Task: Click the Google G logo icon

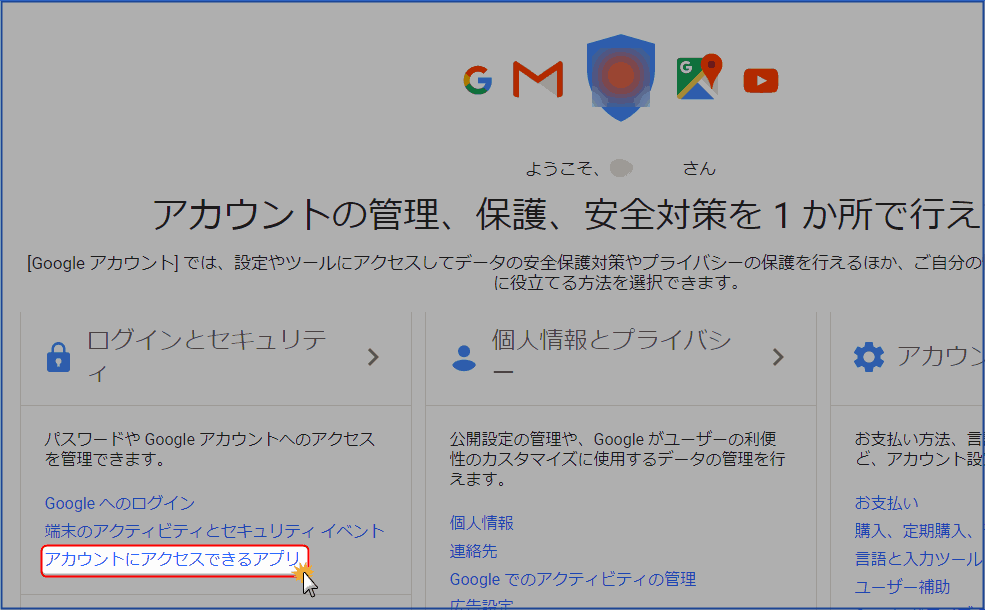Action: (x=478, y=80)
